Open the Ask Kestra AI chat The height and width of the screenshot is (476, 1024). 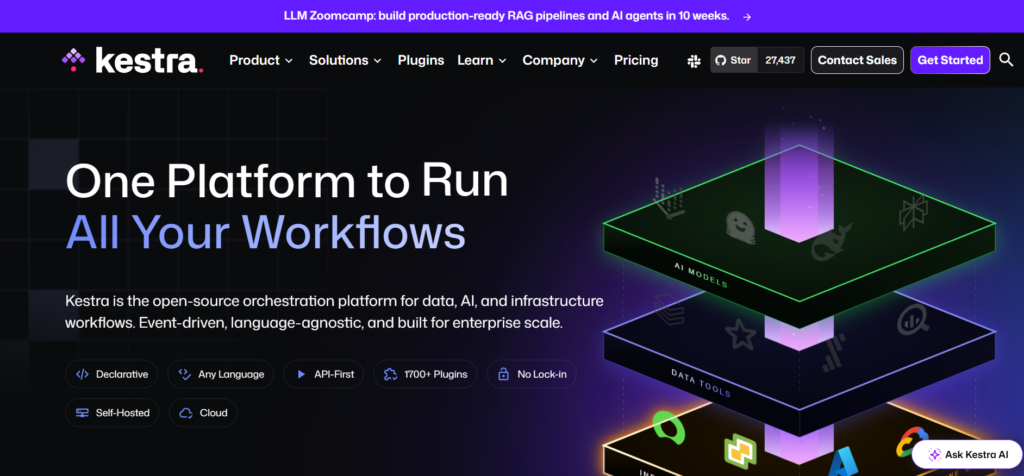tap(967, 454)
